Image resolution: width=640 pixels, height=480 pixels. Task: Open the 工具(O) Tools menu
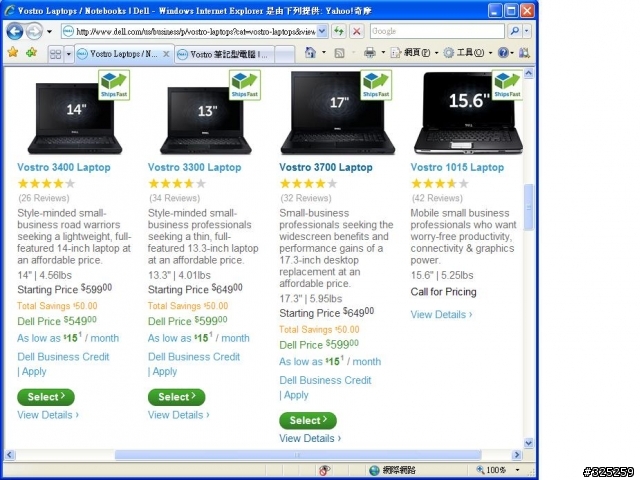[467, 53]
